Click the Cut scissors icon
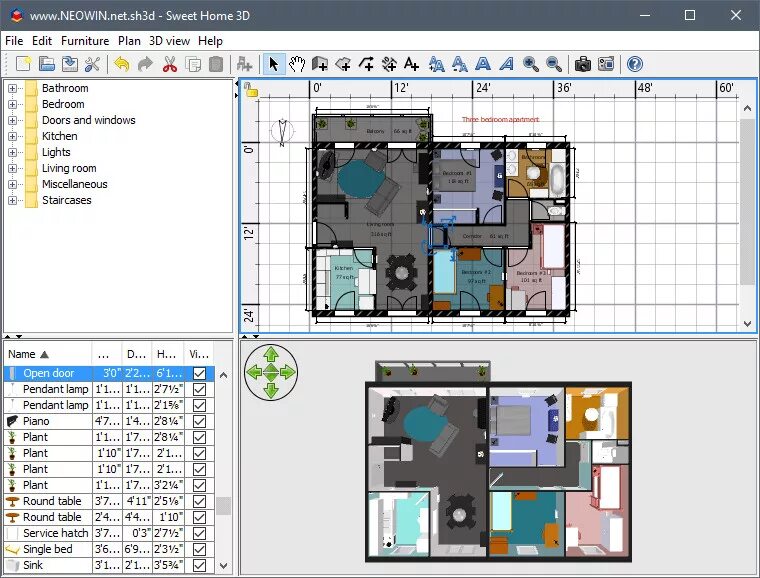Image resolution: width=760 pixels, height=578 pixels. [x=170, y=64]
